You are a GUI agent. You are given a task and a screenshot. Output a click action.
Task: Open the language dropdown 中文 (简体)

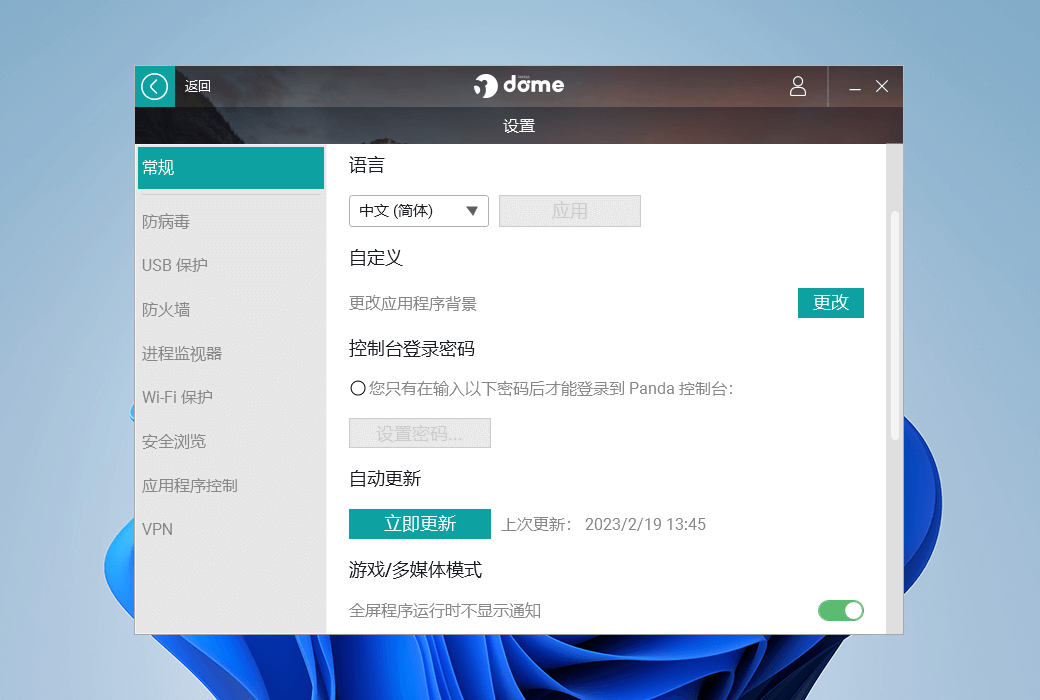(x=418, y=211)
